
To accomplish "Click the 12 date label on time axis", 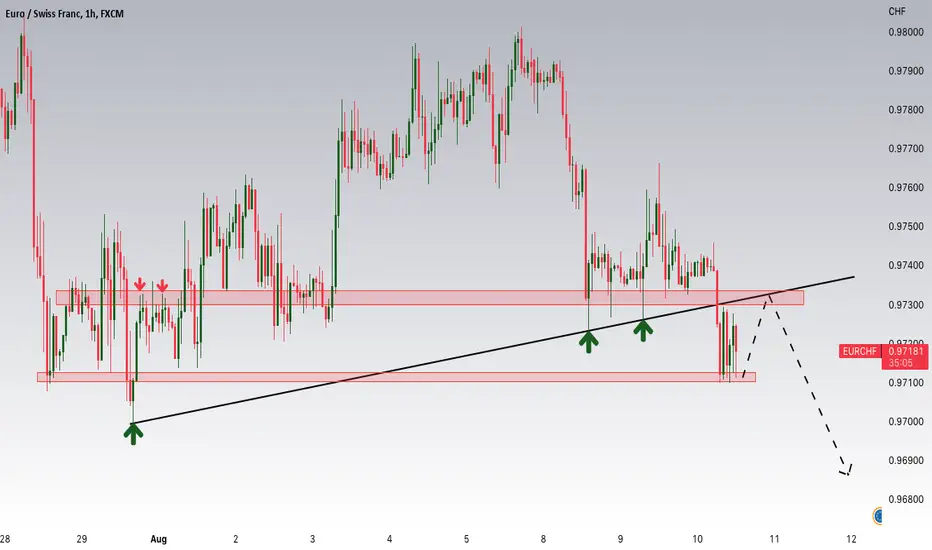I will click(x=851, y=539).
